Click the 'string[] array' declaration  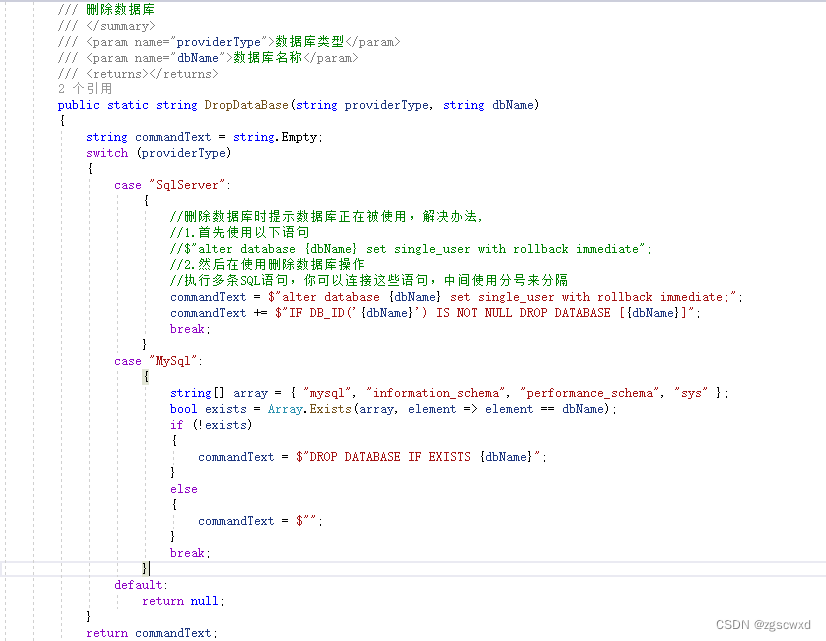[x=449, y=393]
